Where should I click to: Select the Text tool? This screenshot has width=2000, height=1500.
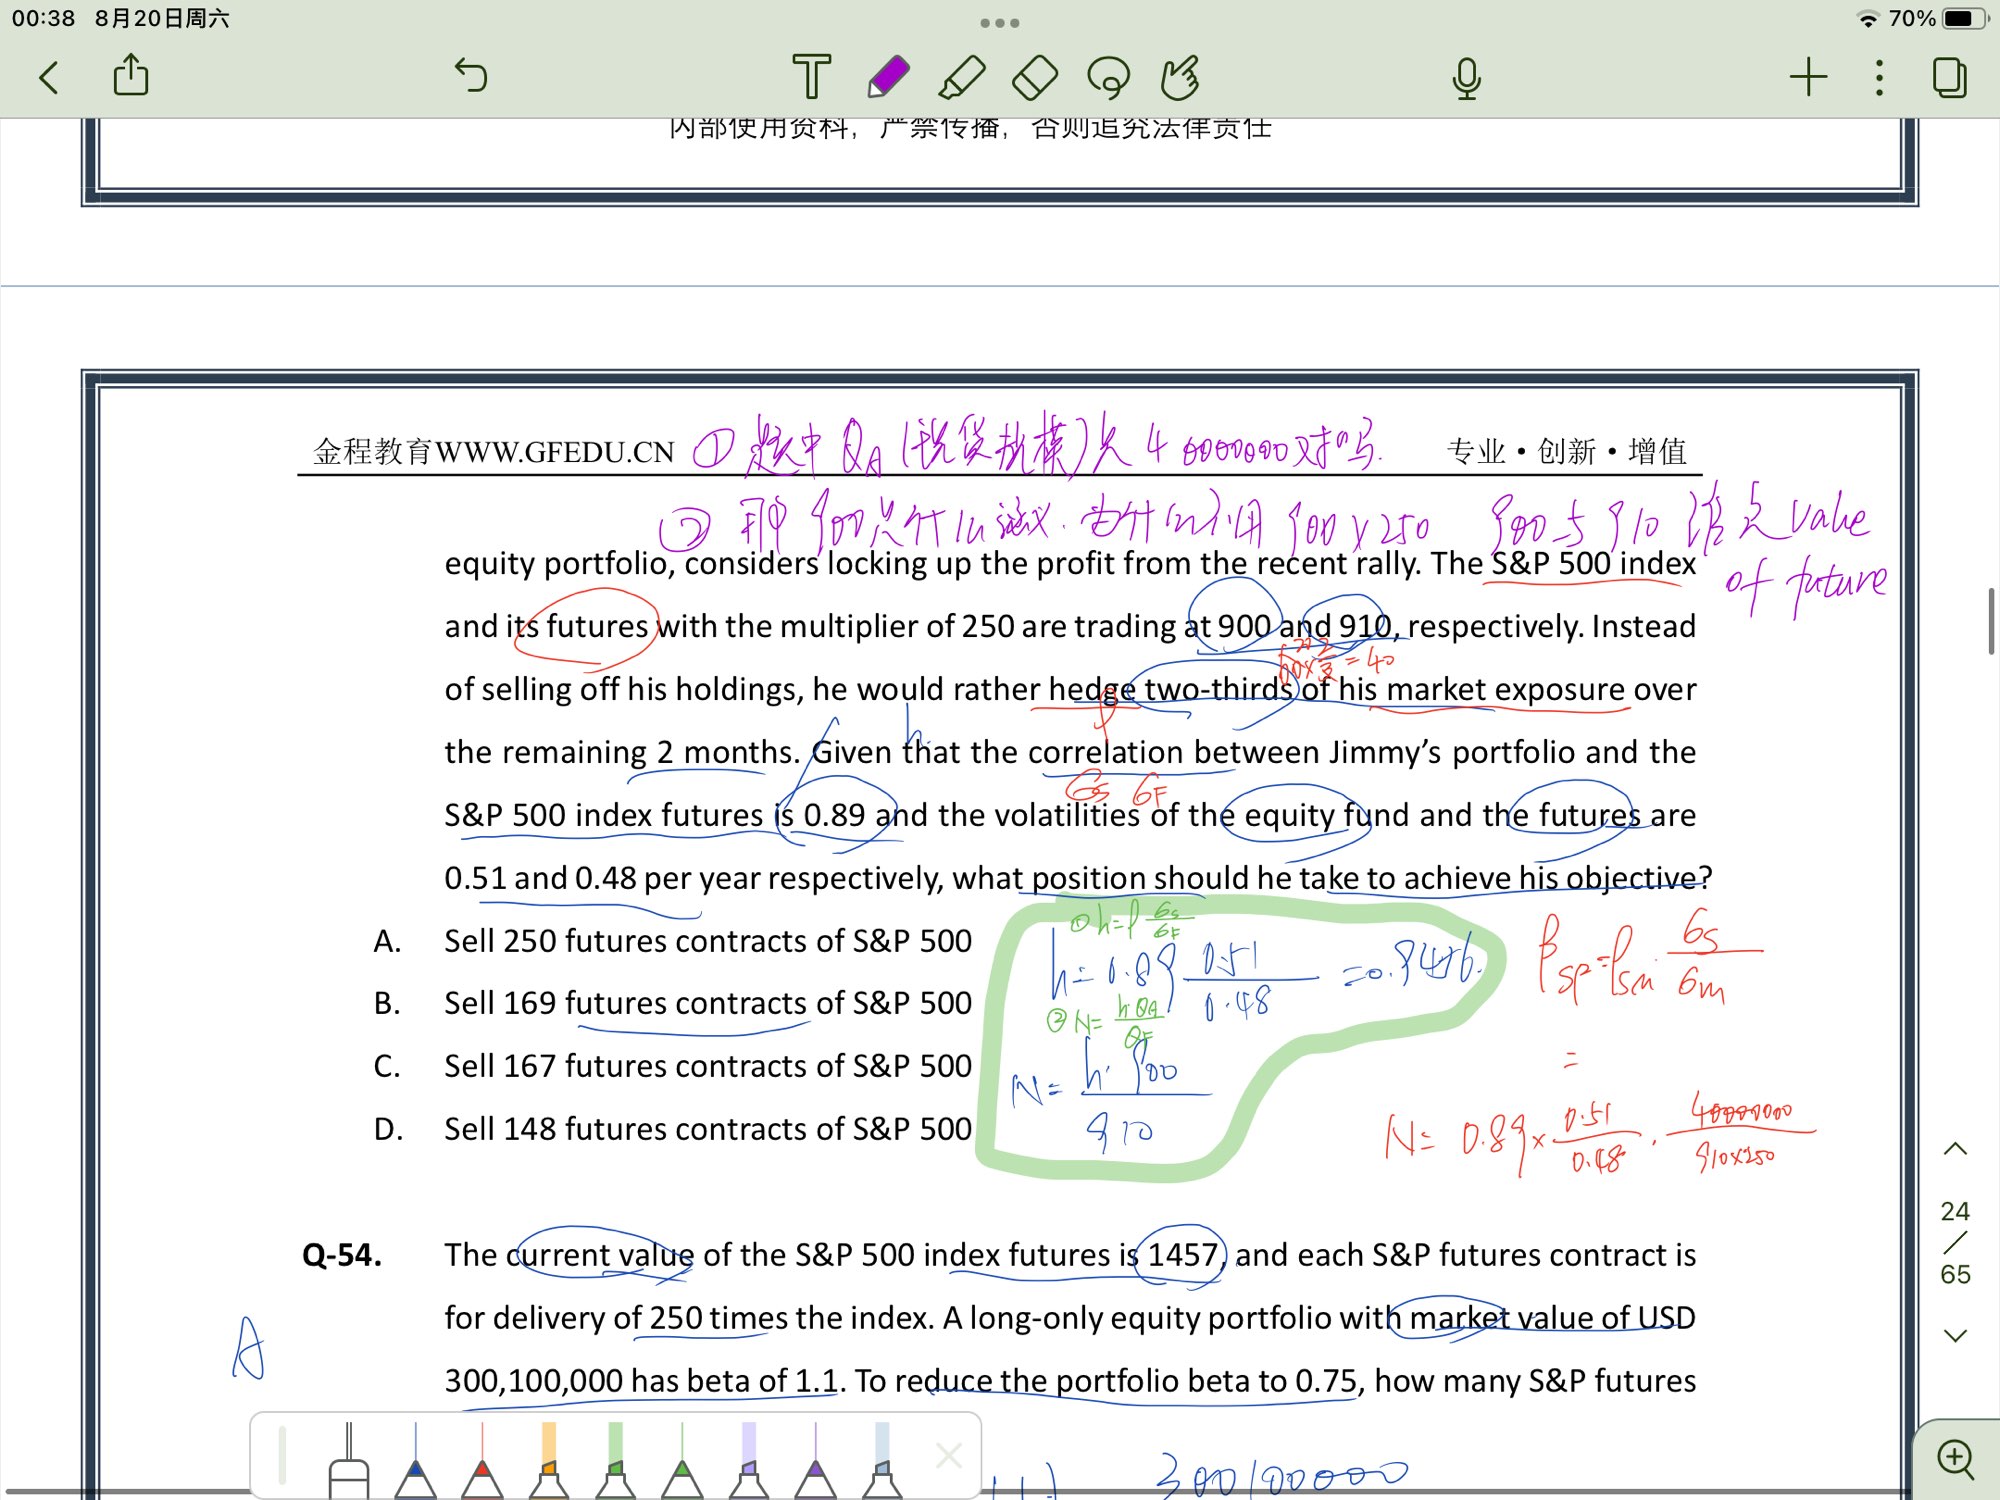[811, 77]
